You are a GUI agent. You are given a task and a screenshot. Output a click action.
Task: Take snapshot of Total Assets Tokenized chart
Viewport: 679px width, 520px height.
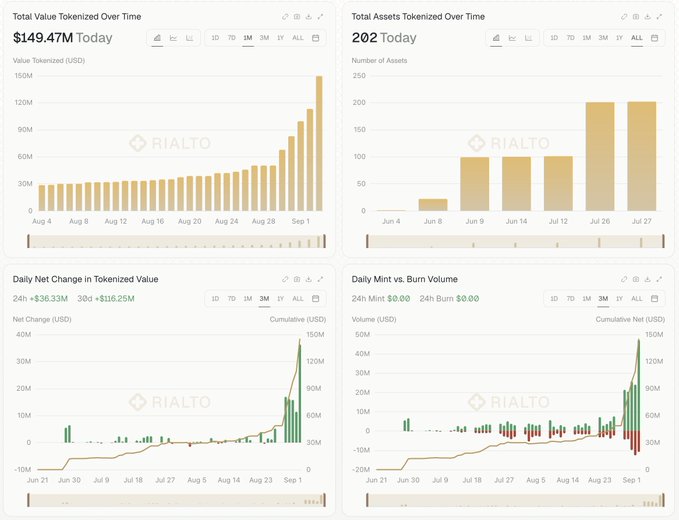[636, 16]
